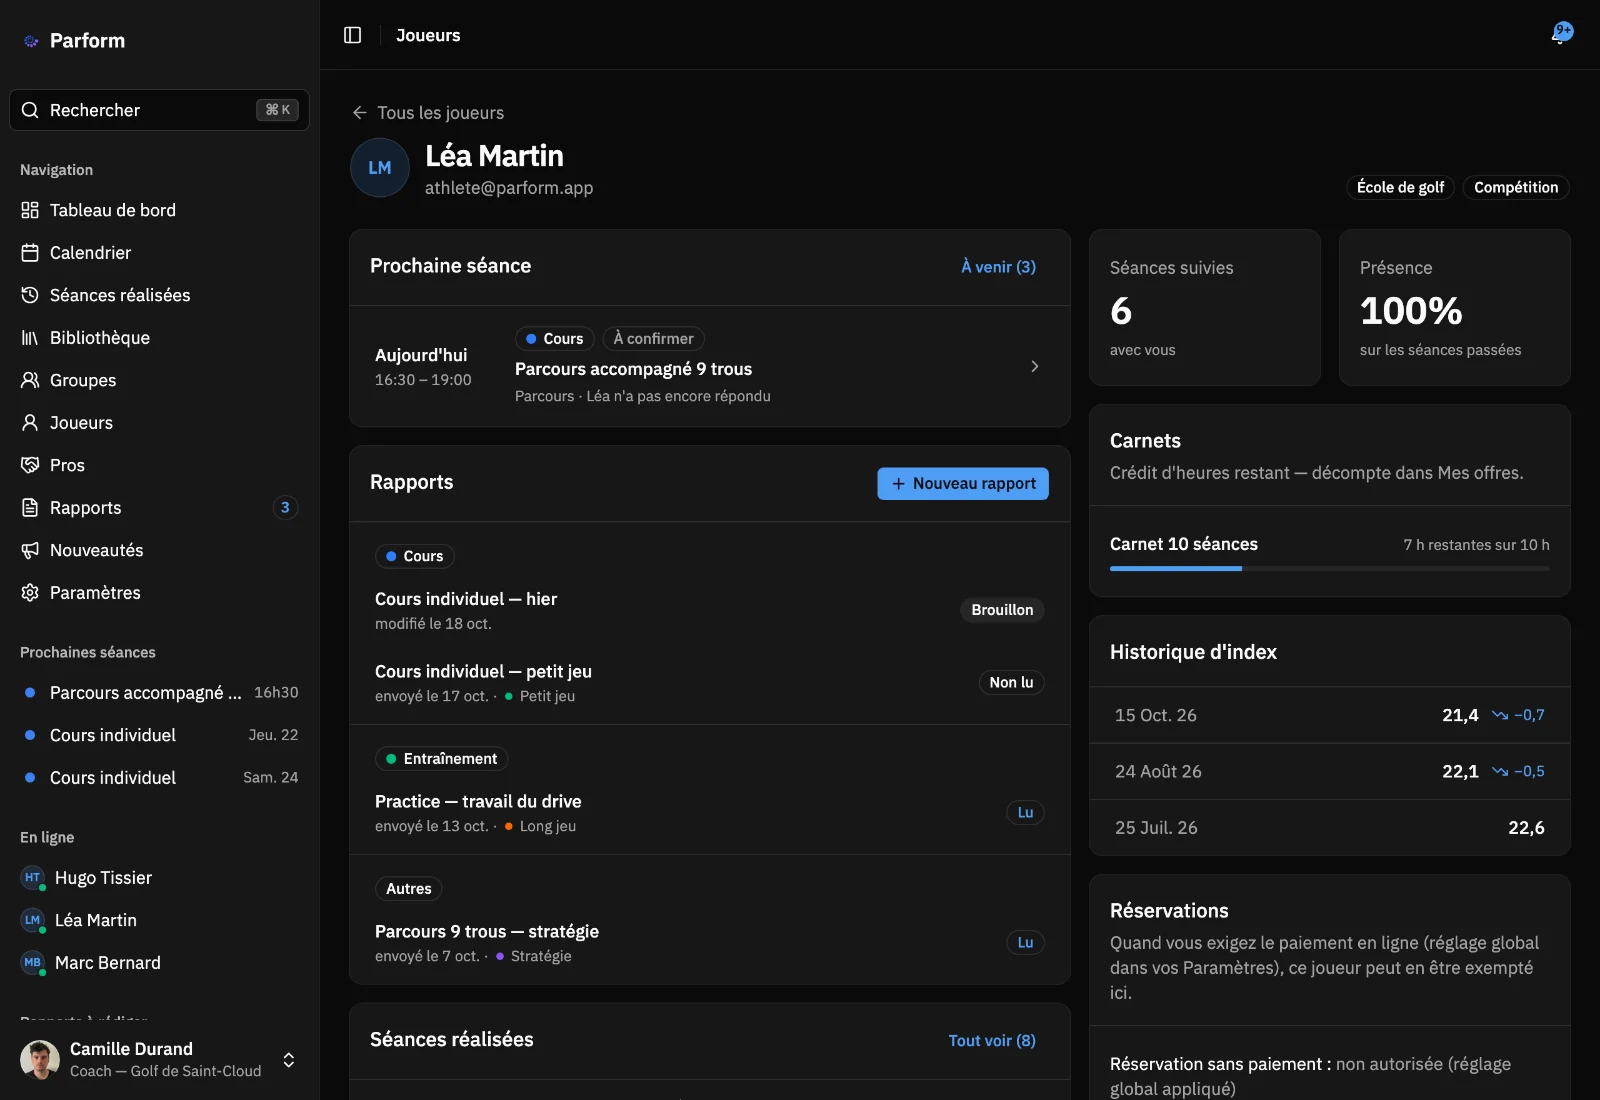Open the À venir (3) link
Image resolution: width=1600 pixels, height=1100 pixels.
[x=998, y=267]
